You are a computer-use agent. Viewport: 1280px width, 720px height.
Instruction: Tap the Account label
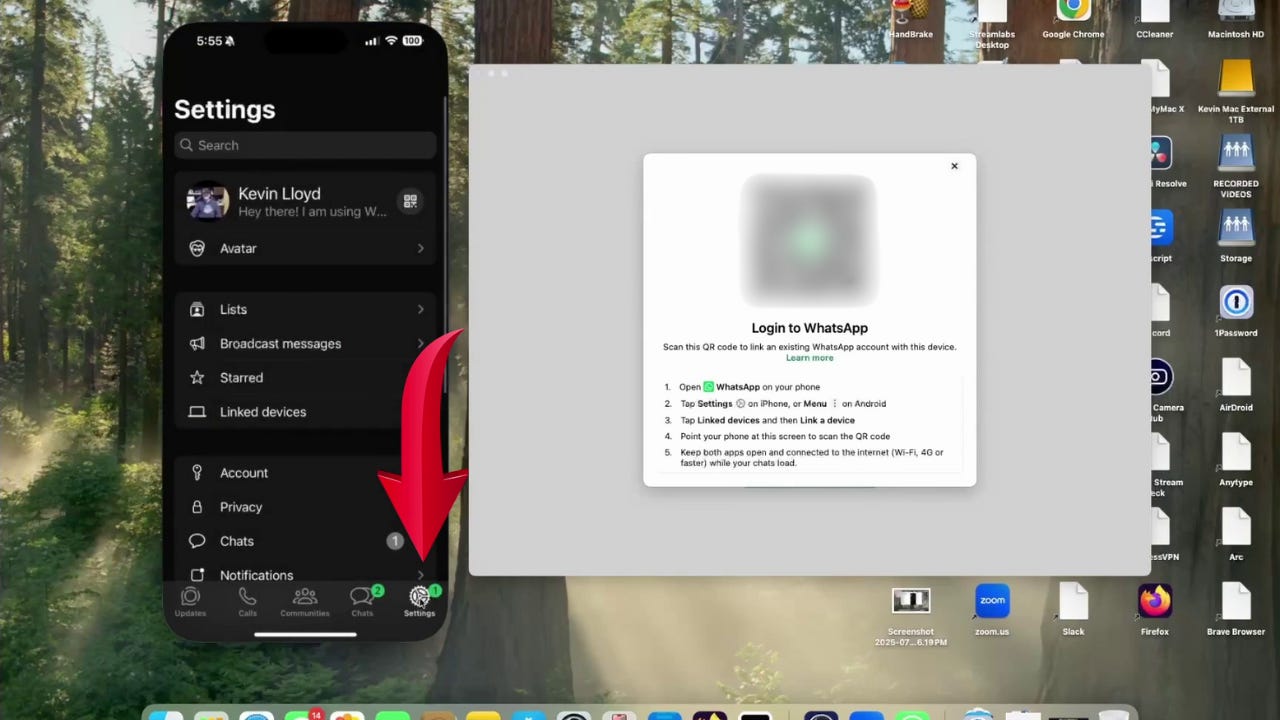244,473
